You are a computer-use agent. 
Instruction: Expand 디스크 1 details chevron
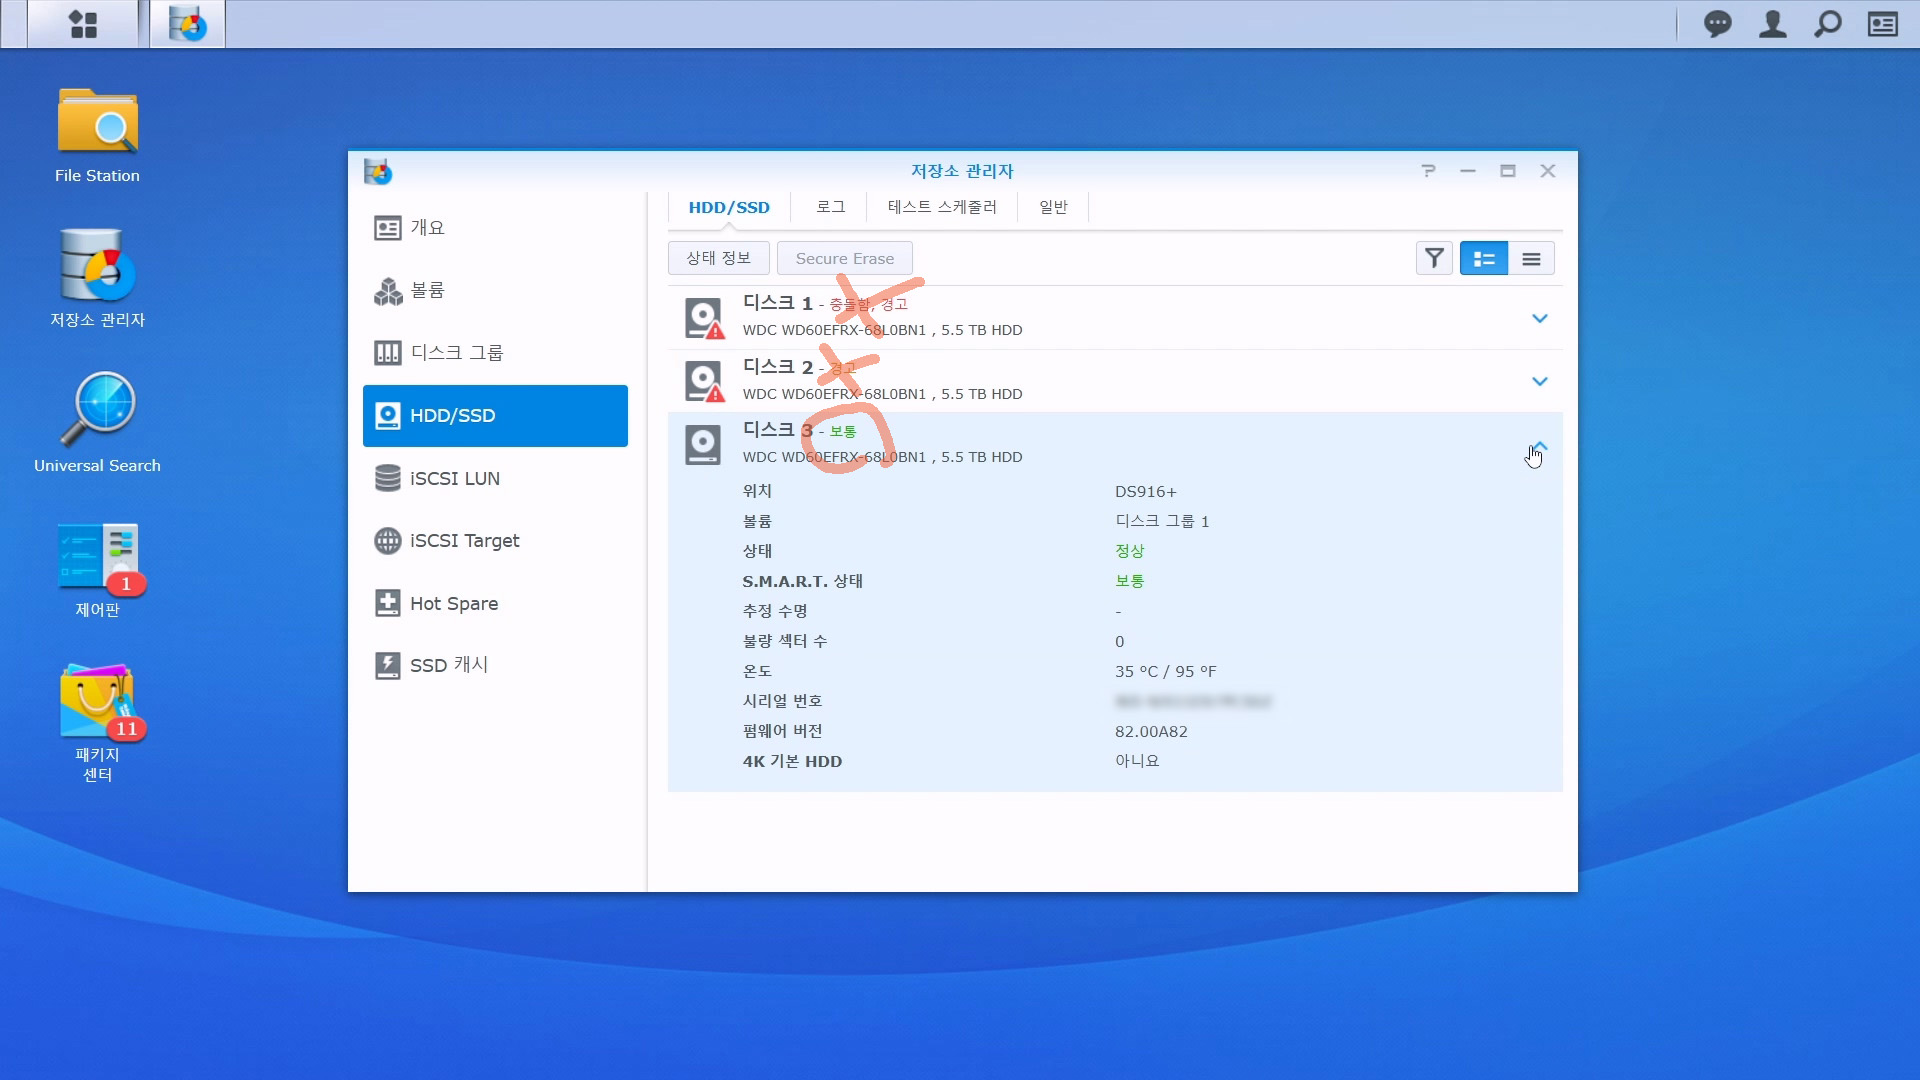tap(1539, 319)
